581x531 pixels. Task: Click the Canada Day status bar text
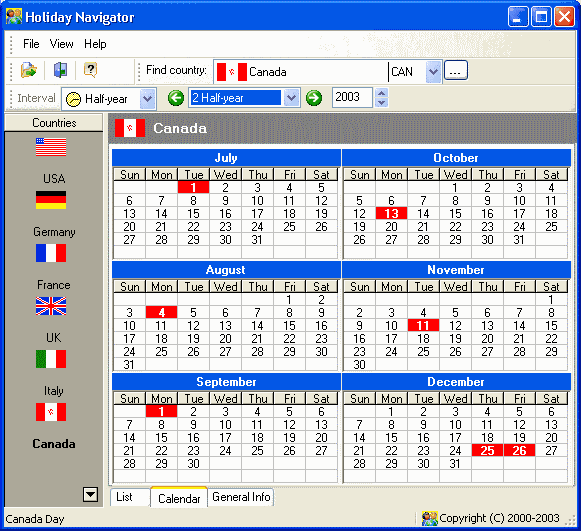(x=35, y=519)
